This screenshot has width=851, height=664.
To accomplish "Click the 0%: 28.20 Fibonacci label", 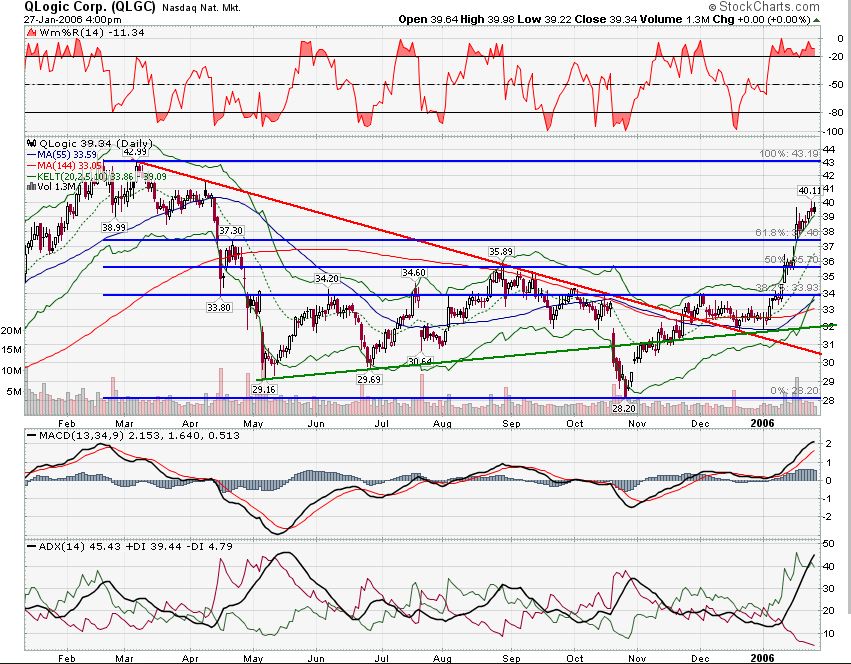I will [795, 390].
